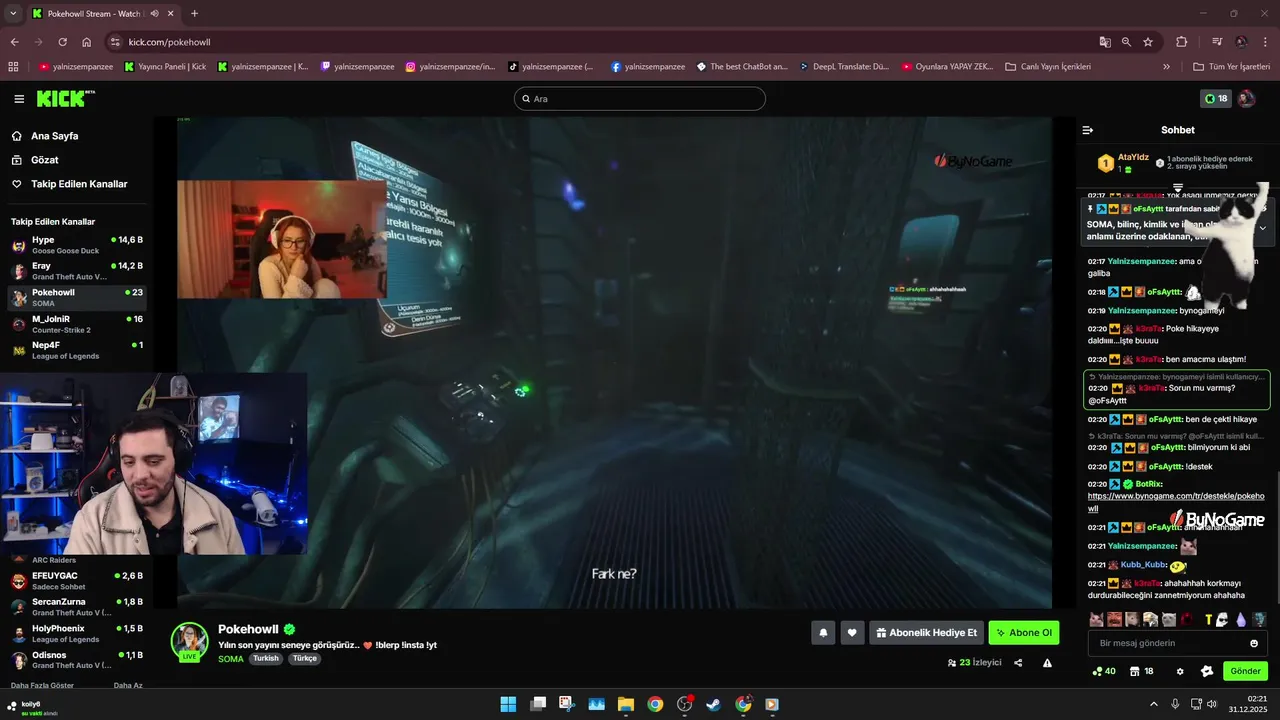This screenshot has width=1280, height=720.
Task: Click username Kubb_Kubb in chat
Action: pos(1143,565)
